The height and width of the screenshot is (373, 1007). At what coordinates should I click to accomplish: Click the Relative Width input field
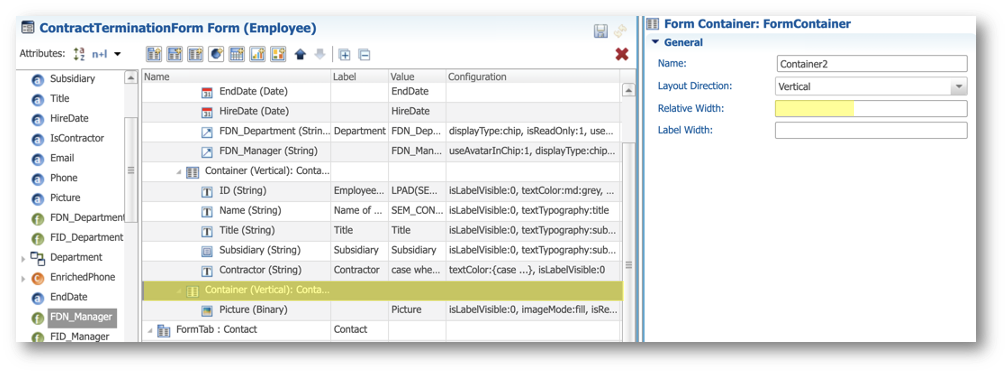pyautogui.click(x=871, y=108)
